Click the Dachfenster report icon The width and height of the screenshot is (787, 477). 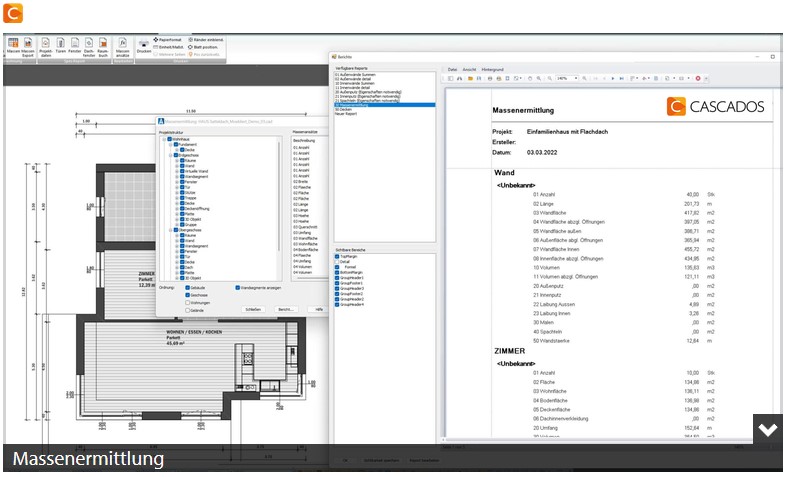coord(89,46)
